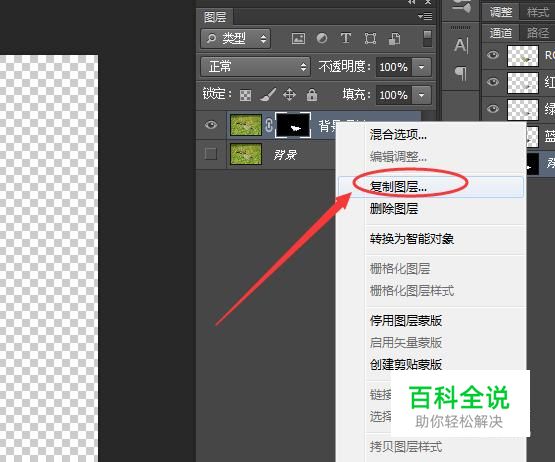Lock transparent pixels icon
Screen dimensions: 555x462
[245, 95]
